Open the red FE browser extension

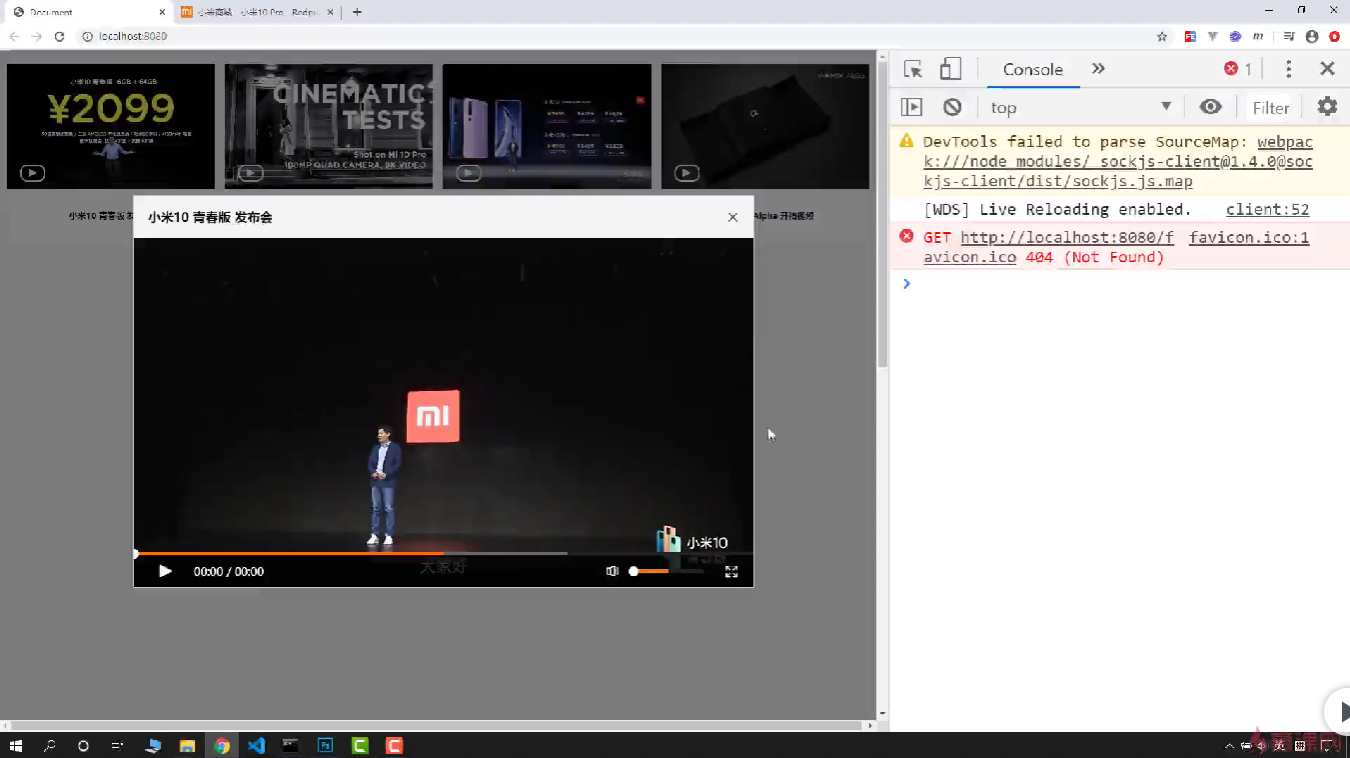point(1190,36)
